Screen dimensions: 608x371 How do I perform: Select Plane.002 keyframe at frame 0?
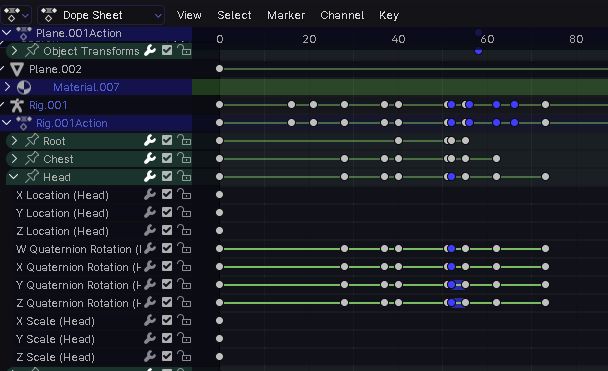(219, 69)
